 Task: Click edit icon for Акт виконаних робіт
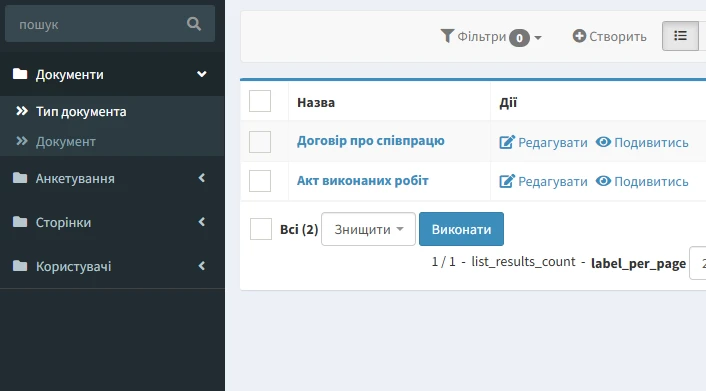(x=507, y=182)
